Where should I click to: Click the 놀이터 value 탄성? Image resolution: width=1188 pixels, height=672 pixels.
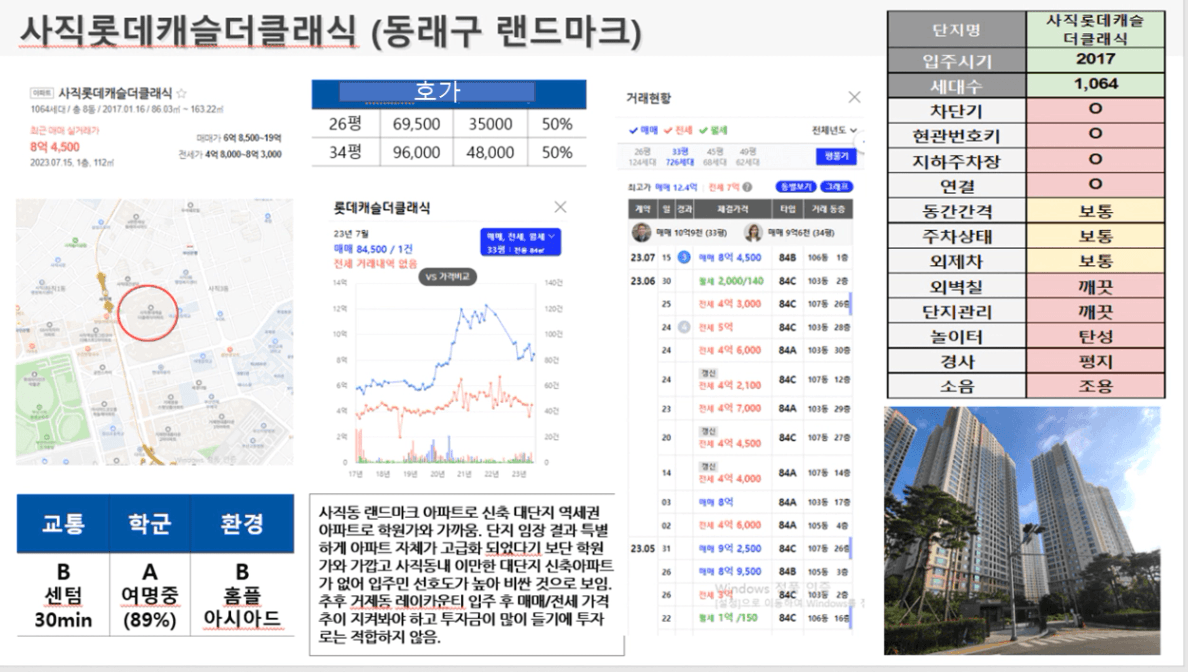[1096, 336]
